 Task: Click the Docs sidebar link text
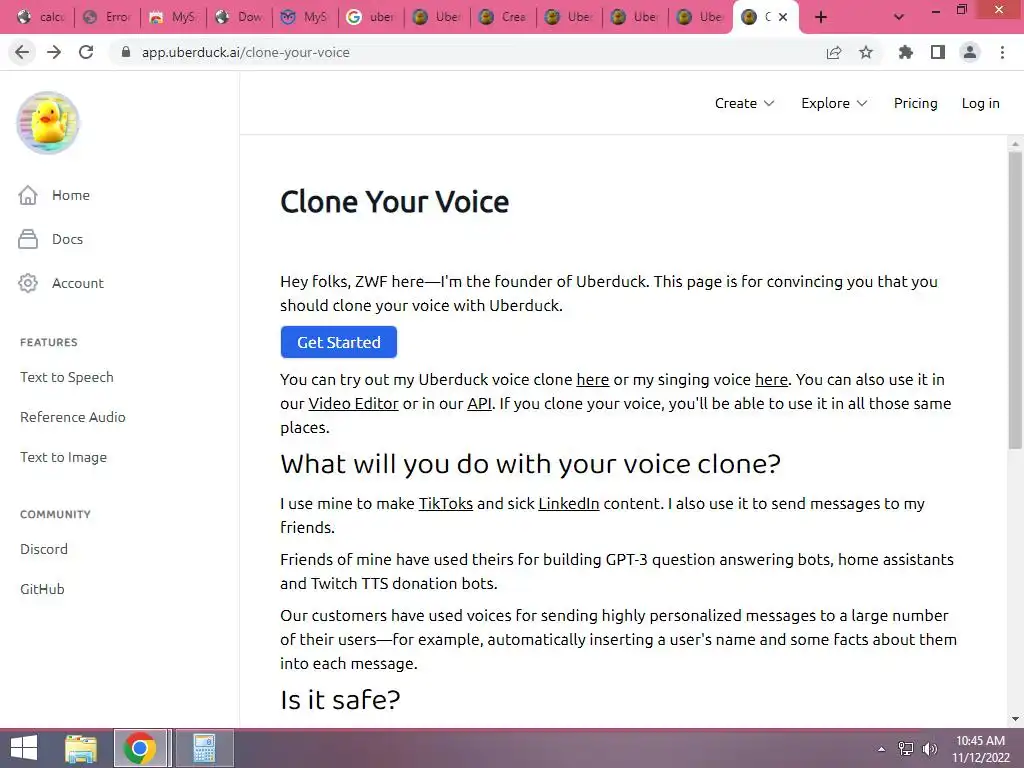click(67, 239)
